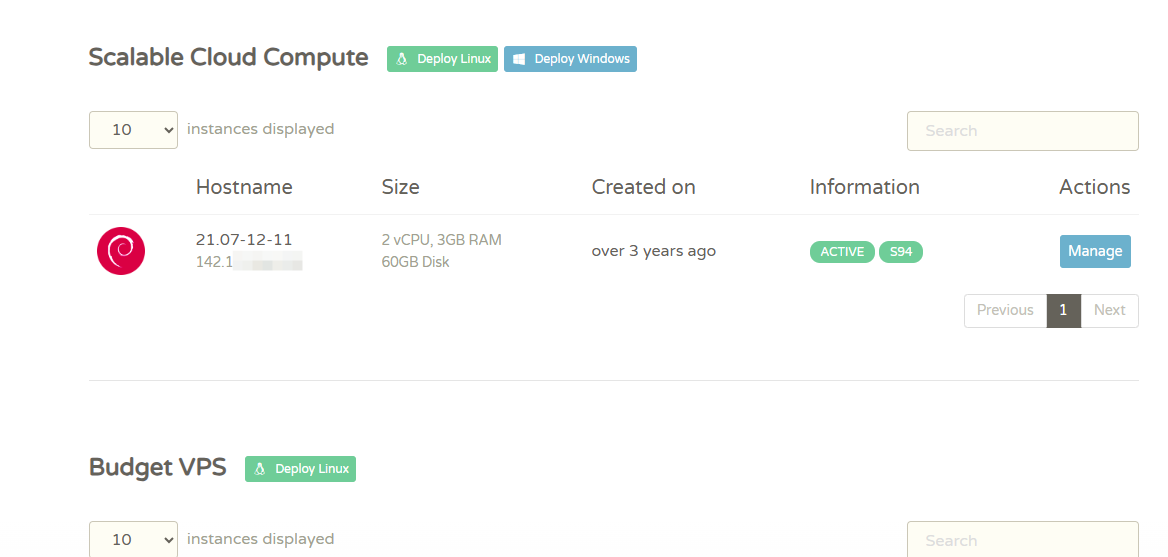Click the instance IP address starting 142.1
This screenshot has width=1168, height=557.
point(249,262)
